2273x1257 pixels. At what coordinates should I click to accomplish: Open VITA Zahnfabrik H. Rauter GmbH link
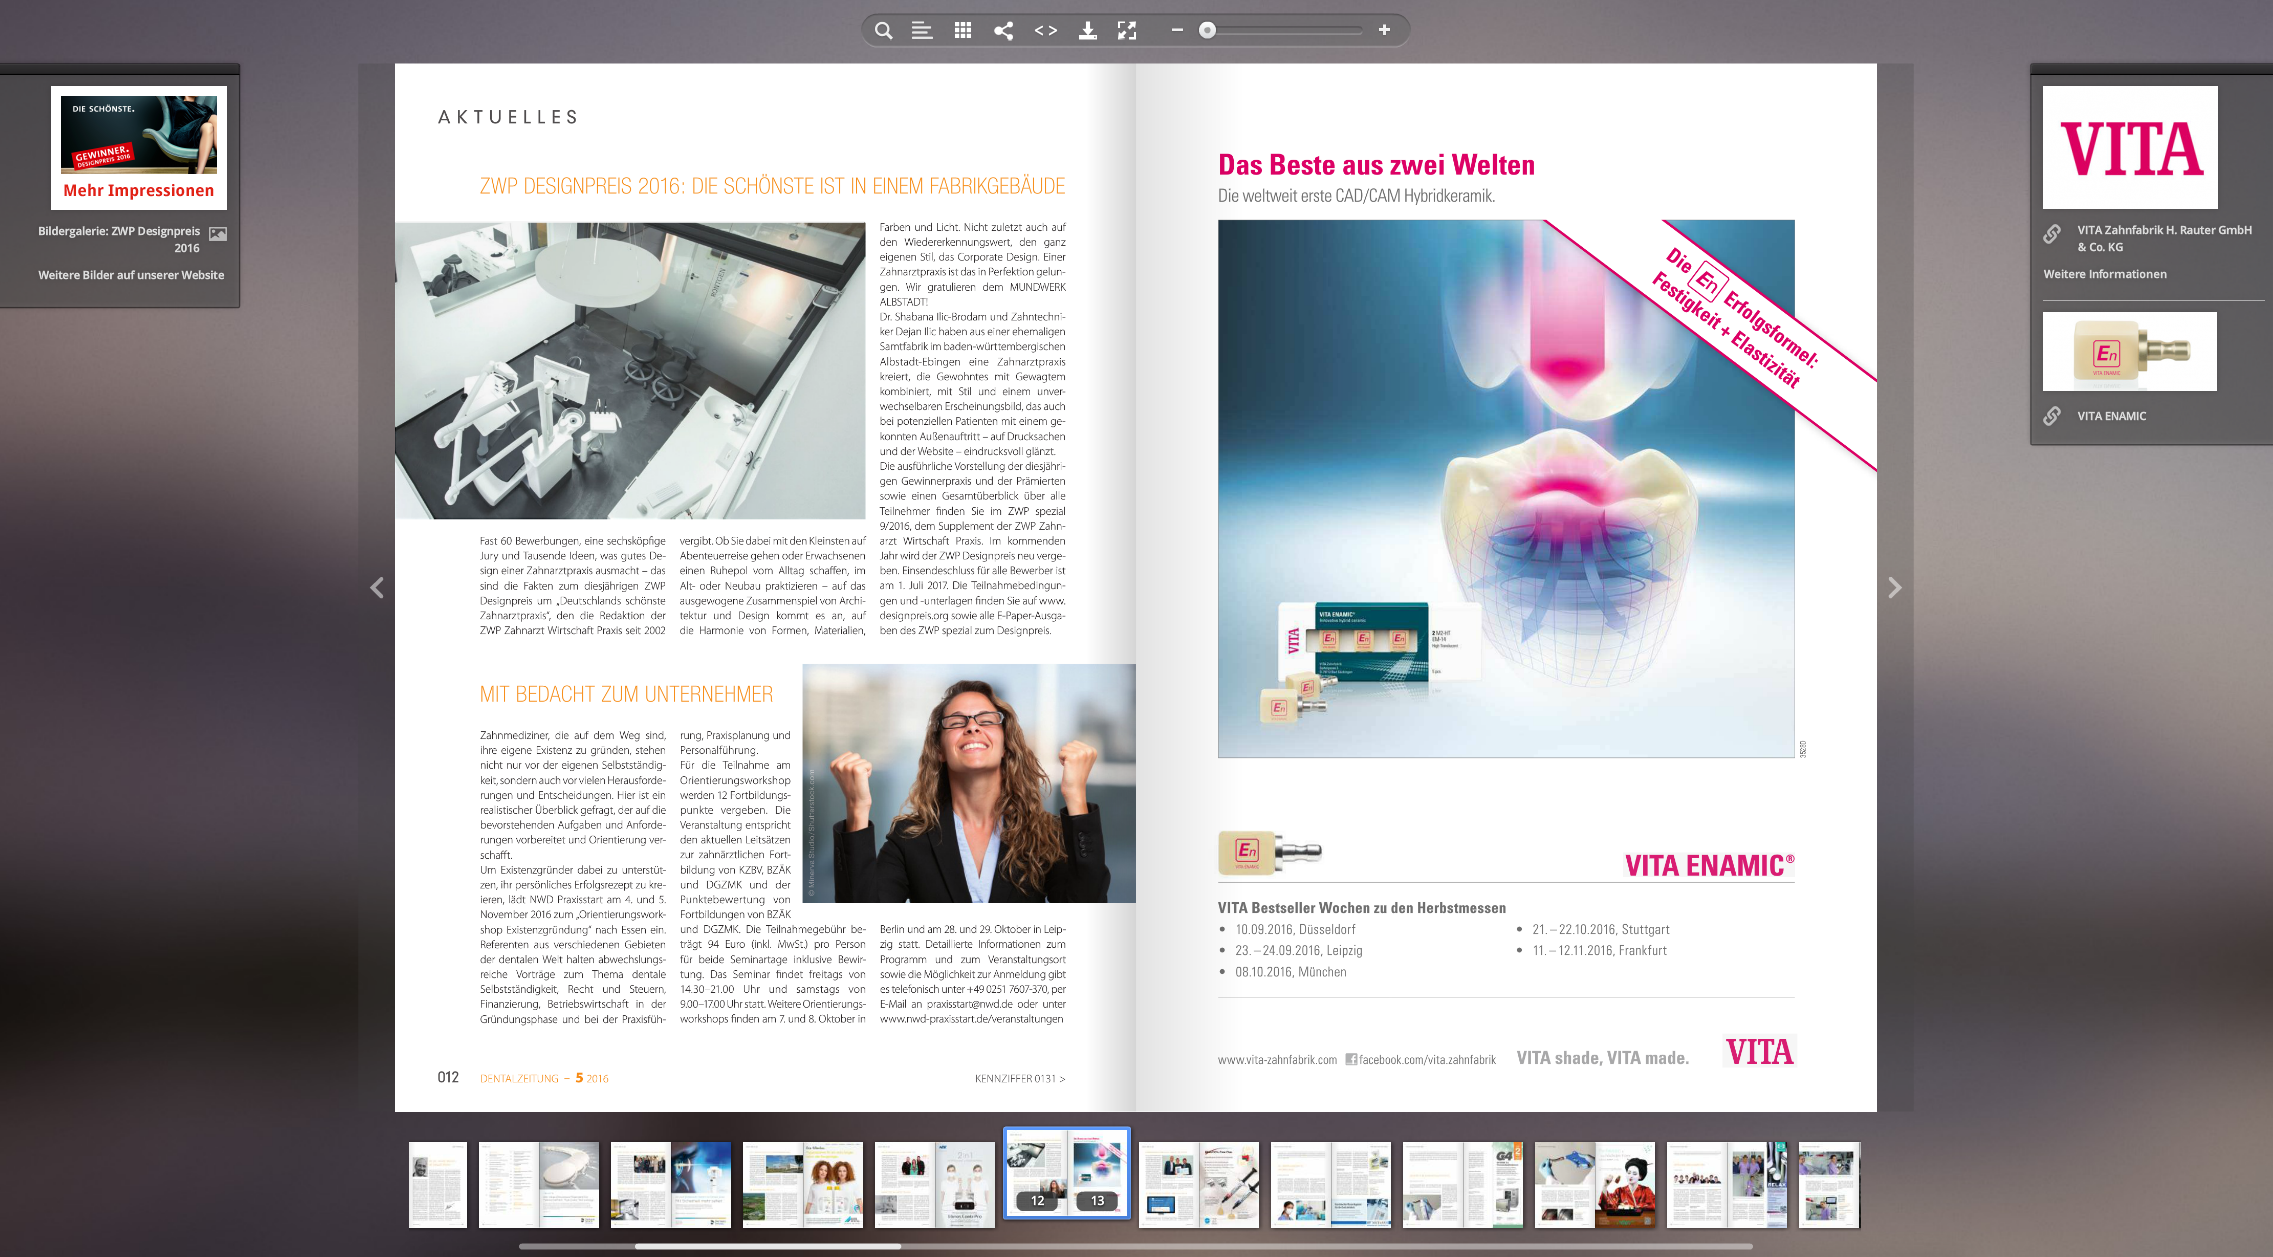[x=2164, y=238]
